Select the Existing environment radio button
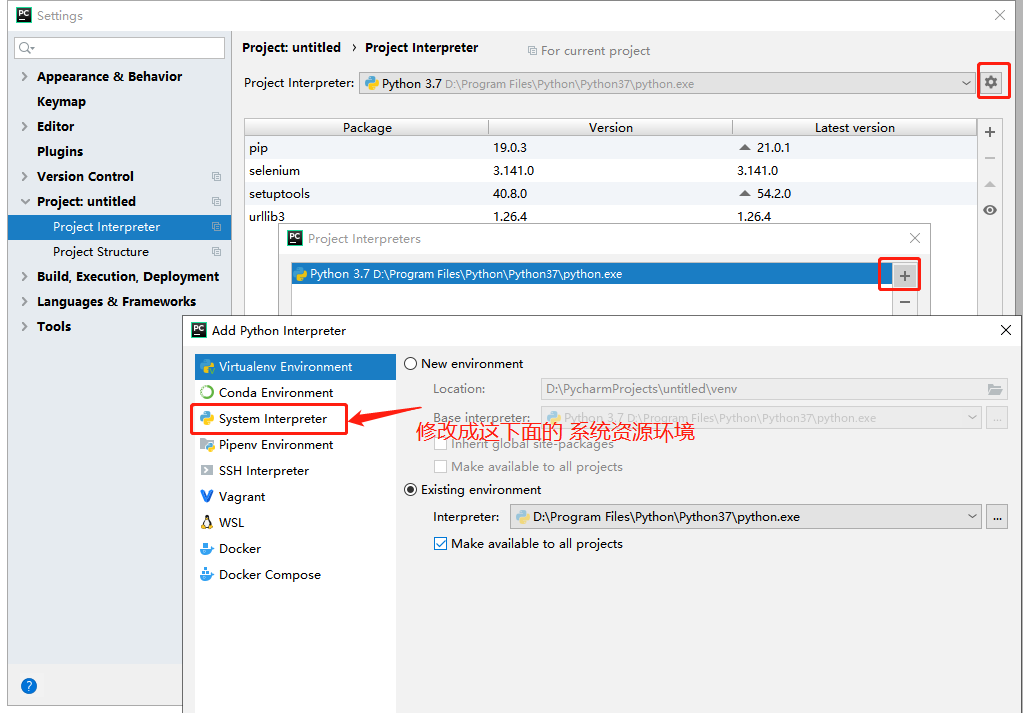Image resolution: width=1023 pixels, height=713 pixels. (410, 490)
